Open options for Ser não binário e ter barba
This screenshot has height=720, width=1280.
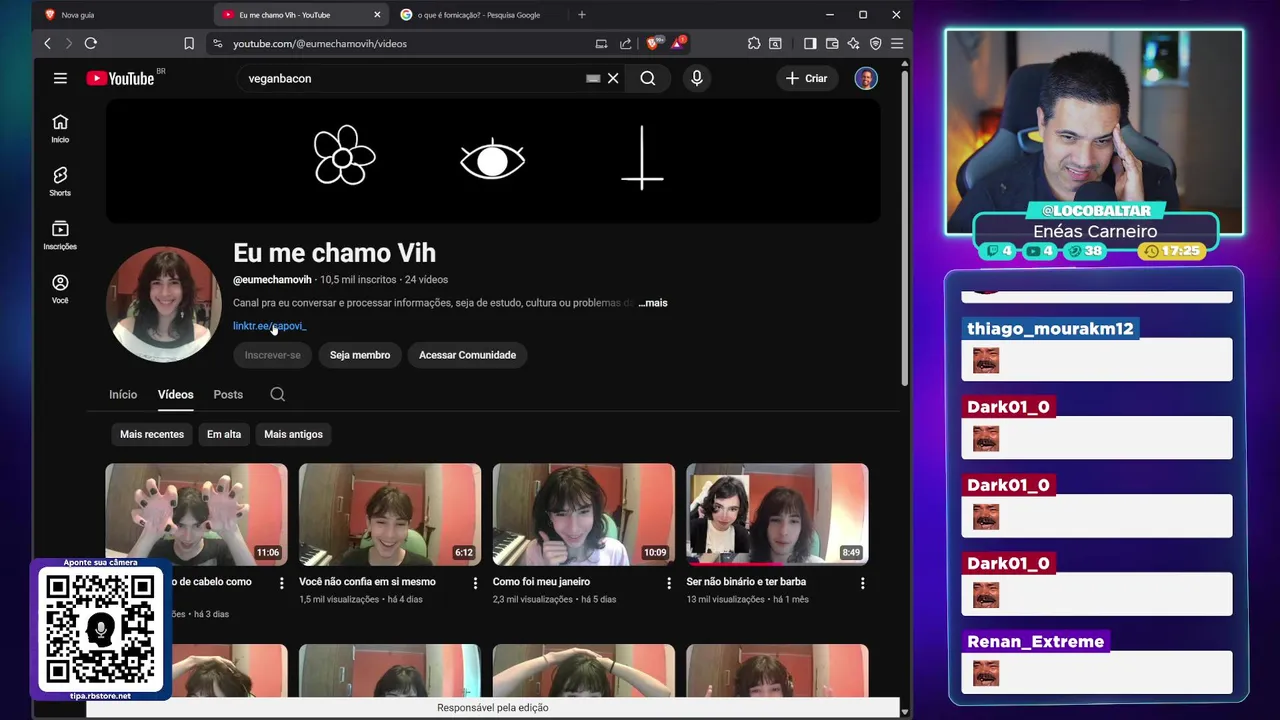point(862,582)
